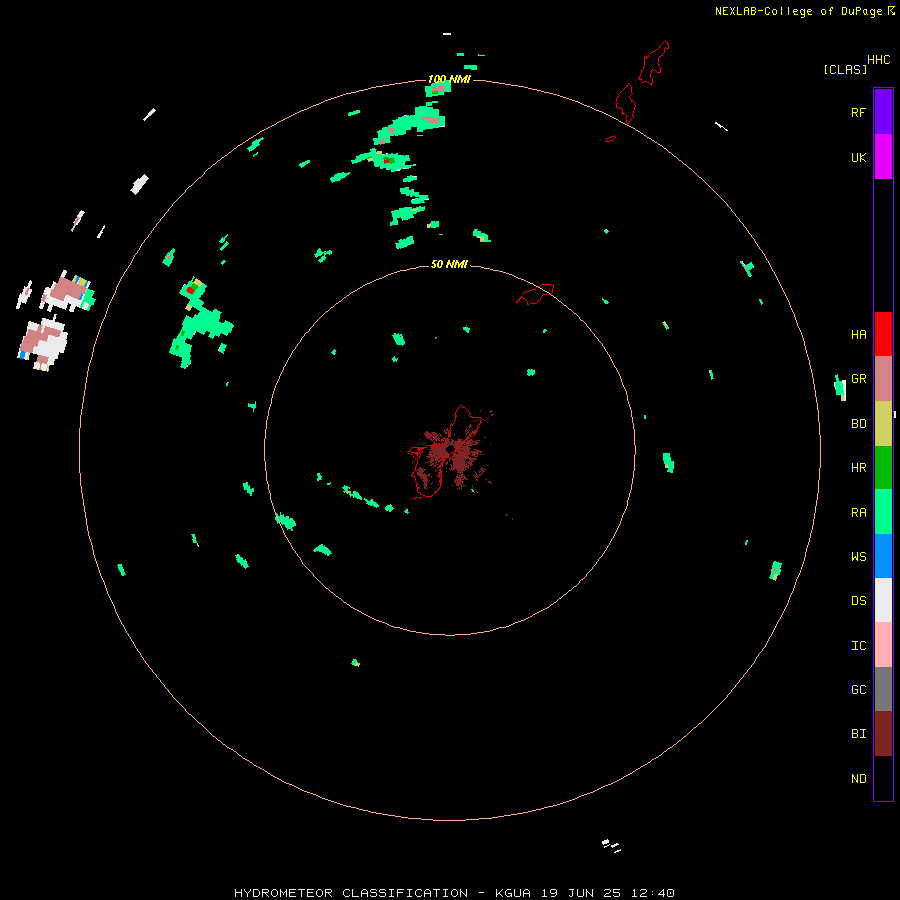Click the [CLAS] legend heading
The image size is (900, 900).
(x=845, y=69)
